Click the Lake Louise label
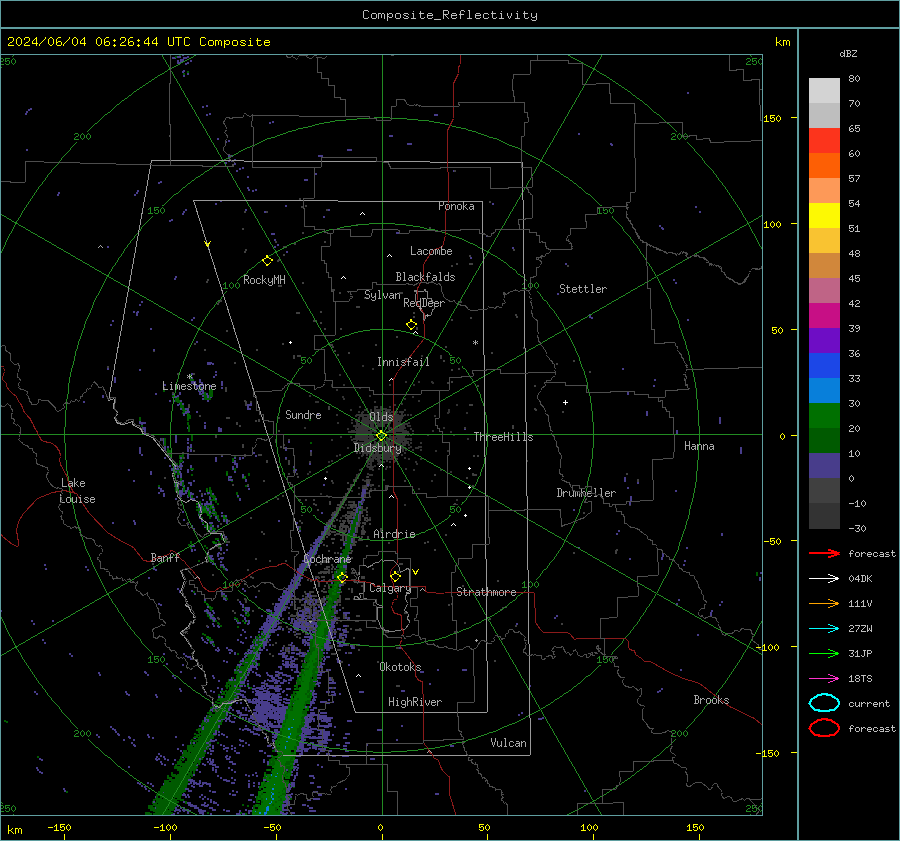This screenshot has height=841, width=900. (78, 491)
